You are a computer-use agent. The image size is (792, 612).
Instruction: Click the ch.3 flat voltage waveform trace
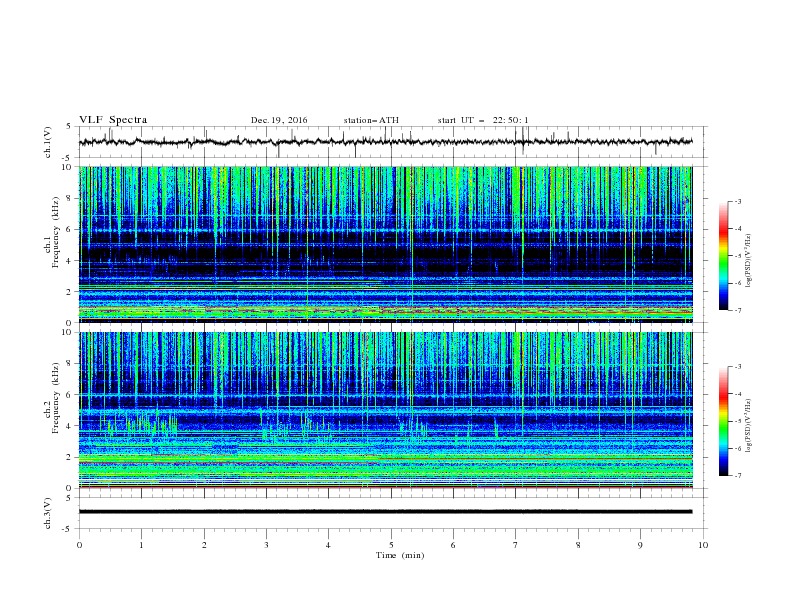tap(385, 512)
